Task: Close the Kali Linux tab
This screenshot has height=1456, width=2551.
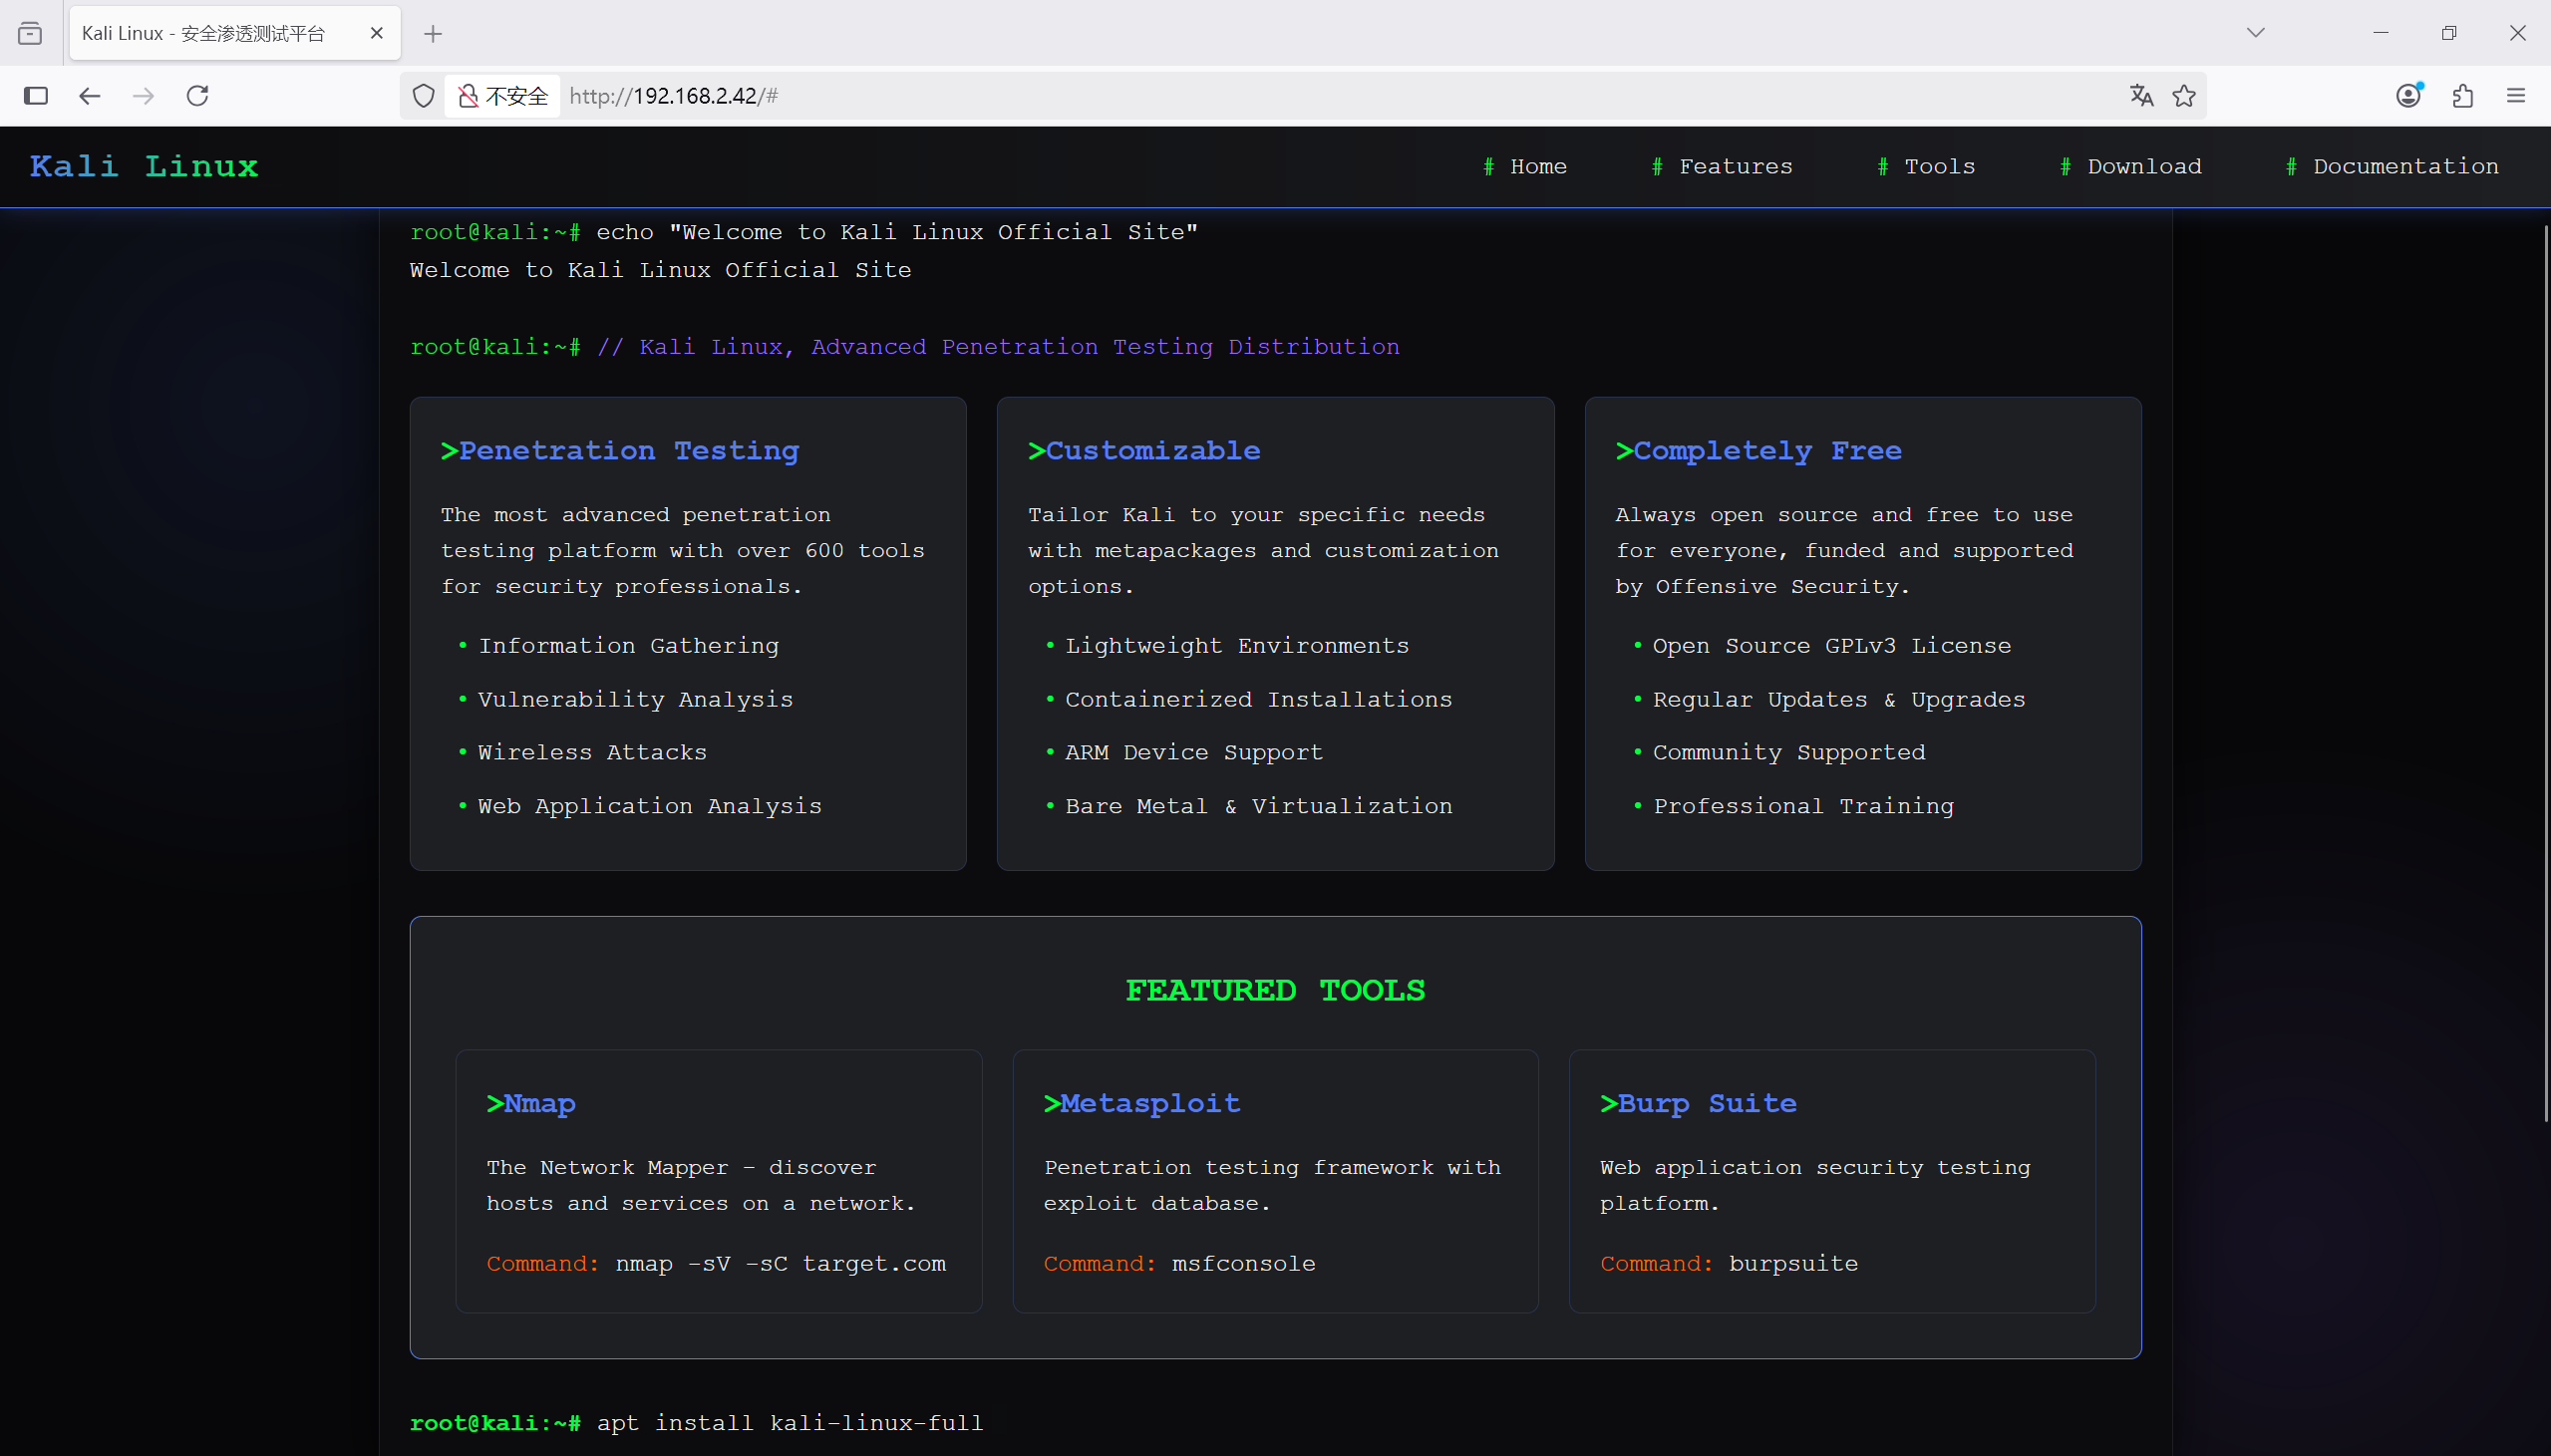Action: 377,33
